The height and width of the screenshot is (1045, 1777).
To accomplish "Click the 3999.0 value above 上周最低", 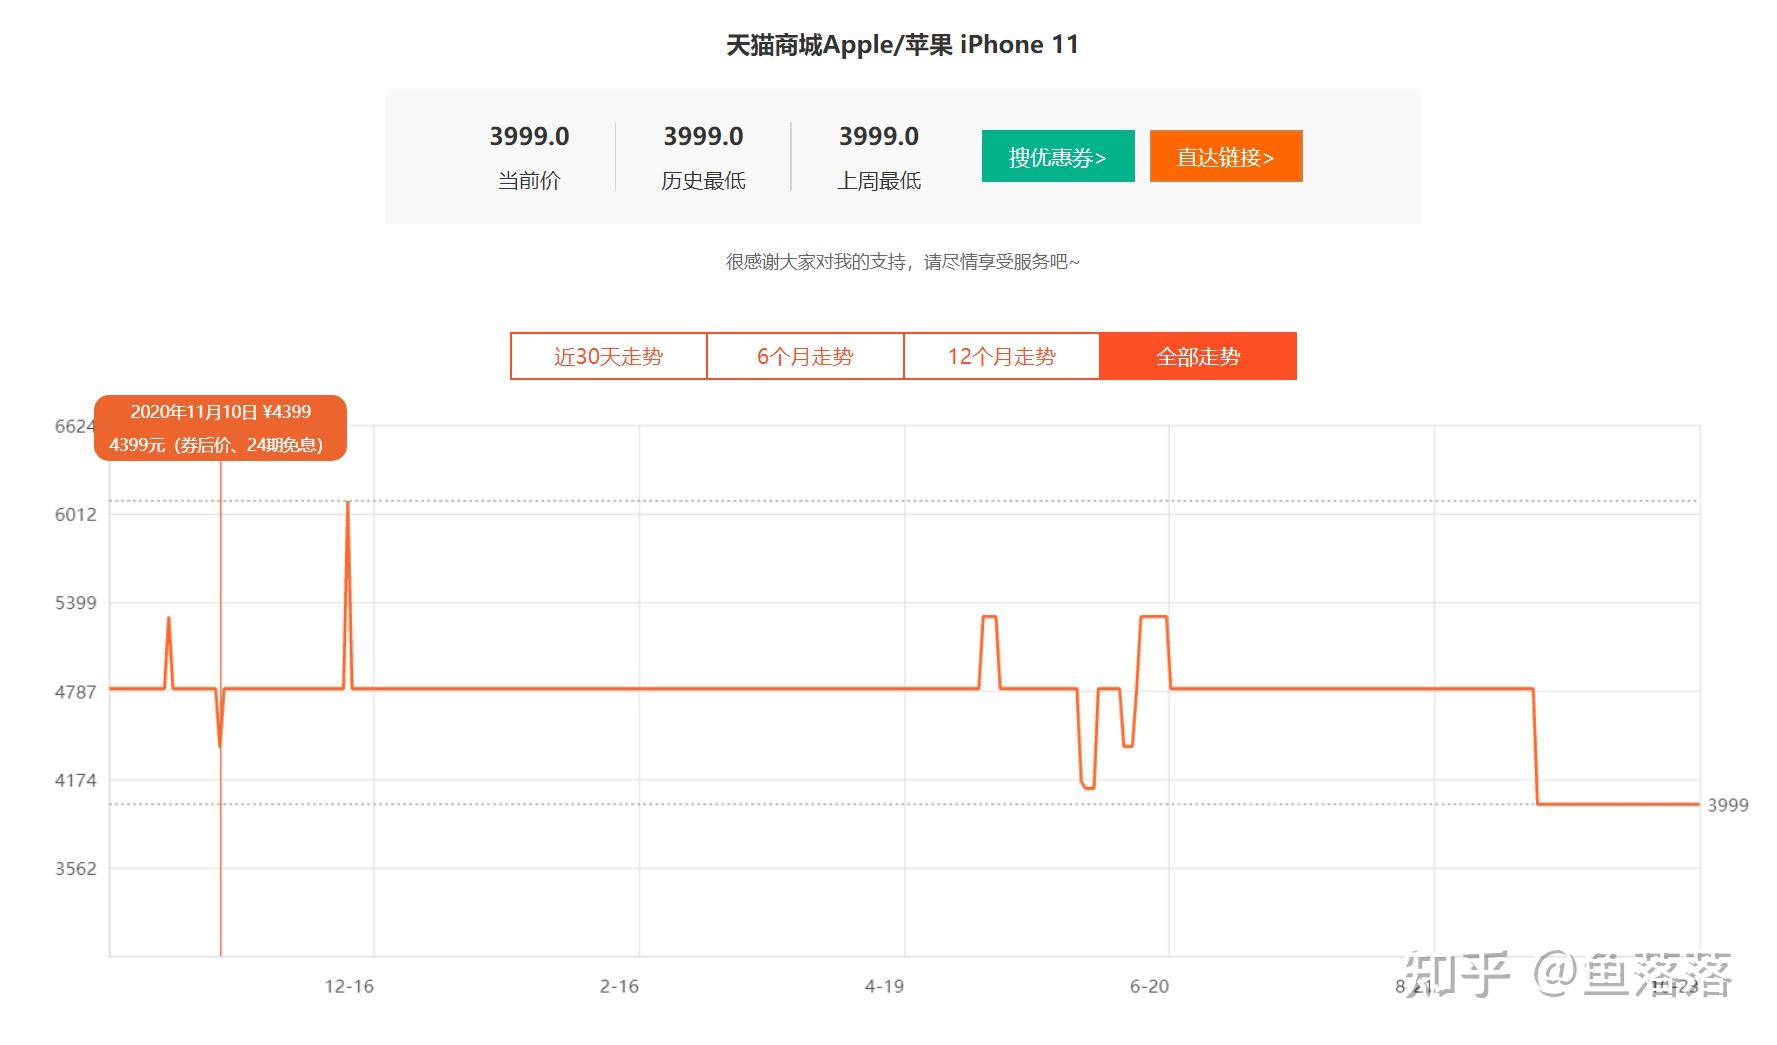I will 879,136.
